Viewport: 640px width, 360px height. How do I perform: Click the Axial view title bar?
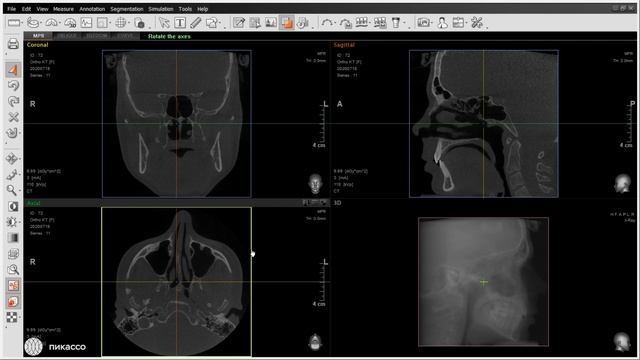[176, 203]
